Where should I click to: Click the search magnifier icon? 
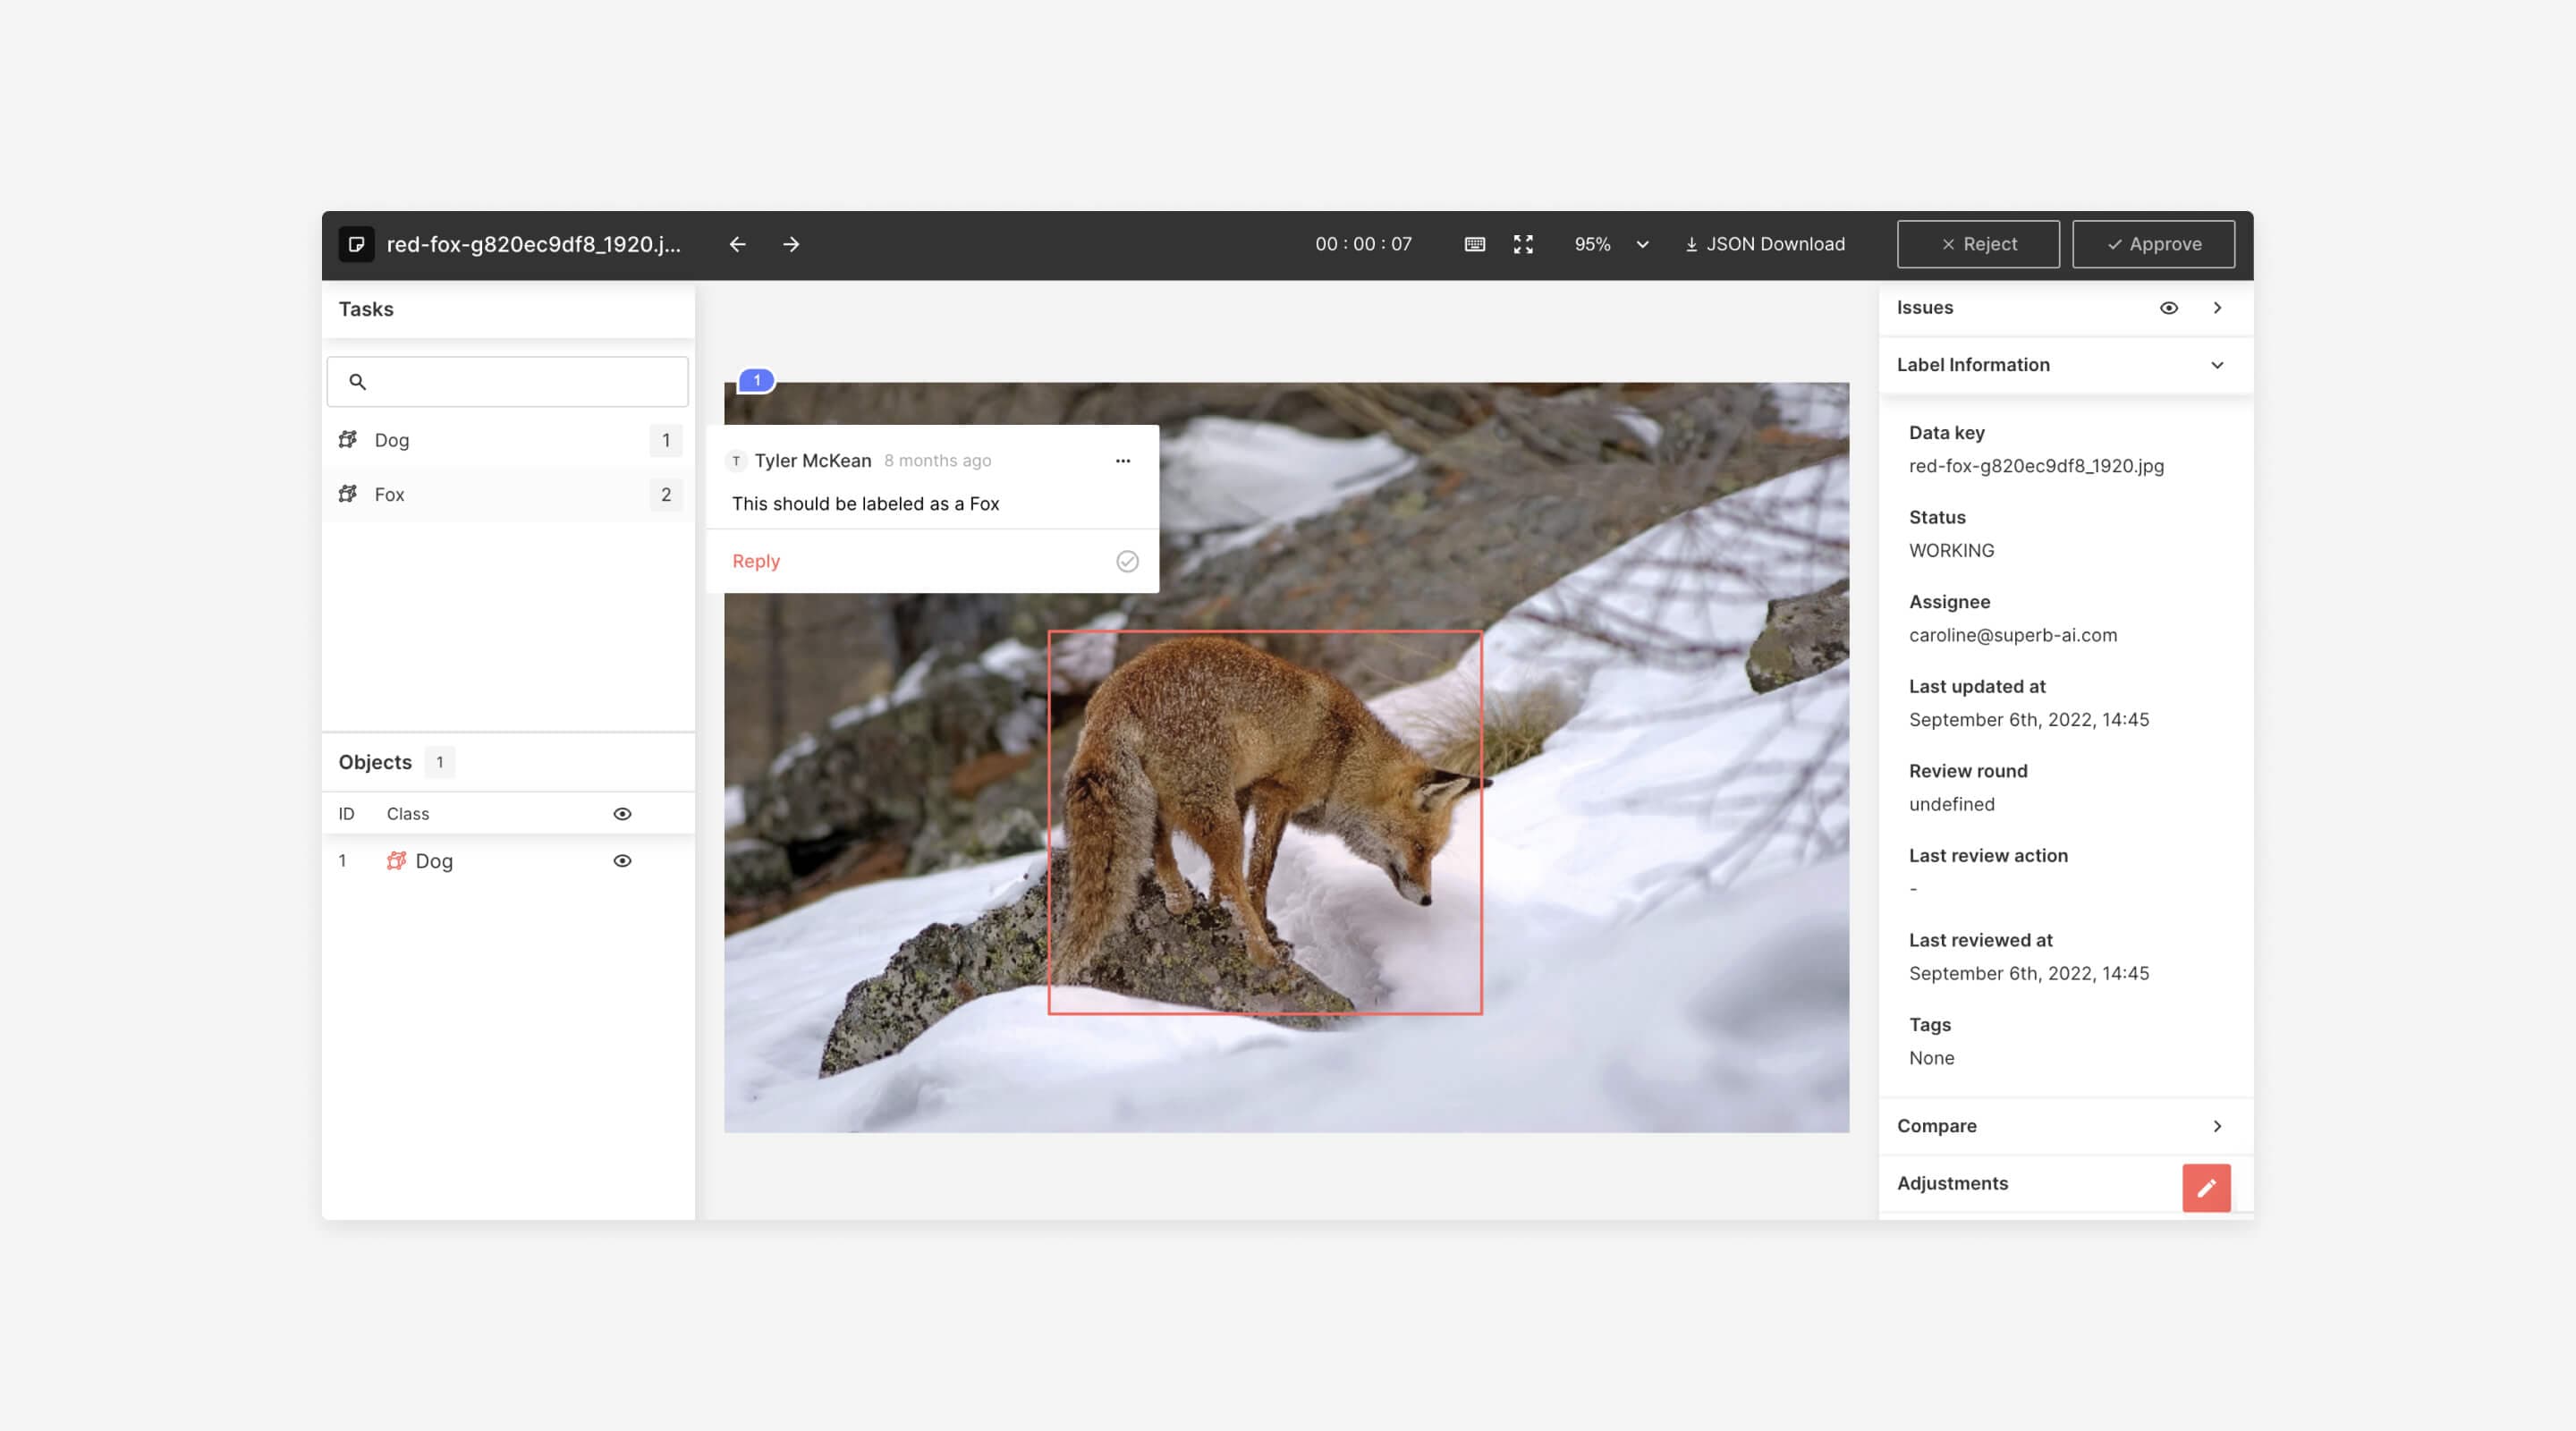[x=357, y=381]
